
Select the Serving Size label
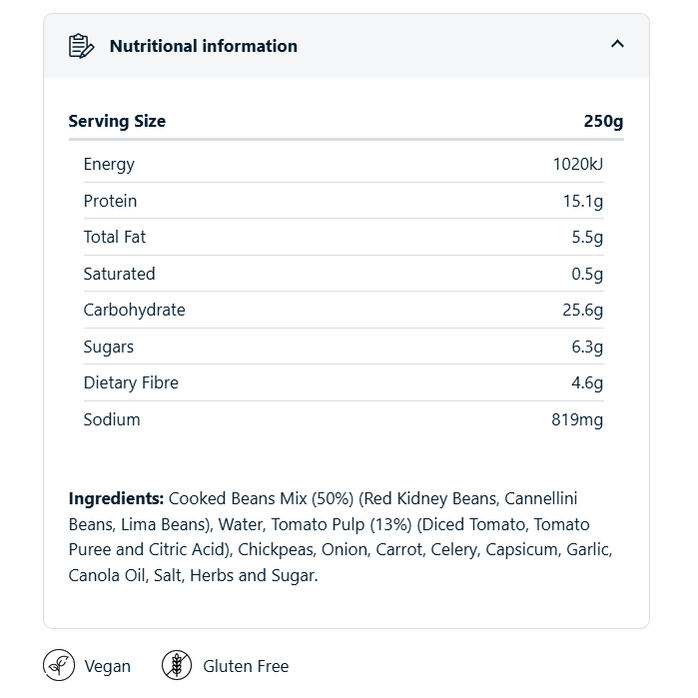117,121
